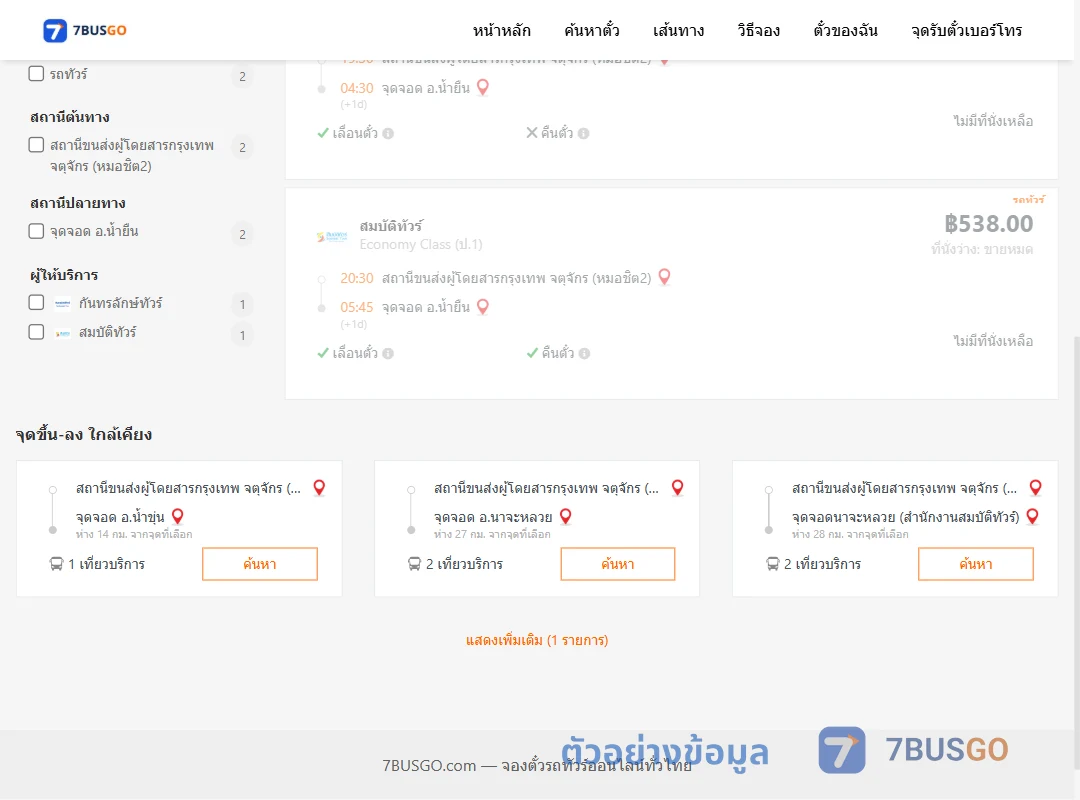The width and height of the screenshot is (1080, 800).
Task: Open map pin for จุดจอด อ.นาจะหลวย
Action: 565,516
